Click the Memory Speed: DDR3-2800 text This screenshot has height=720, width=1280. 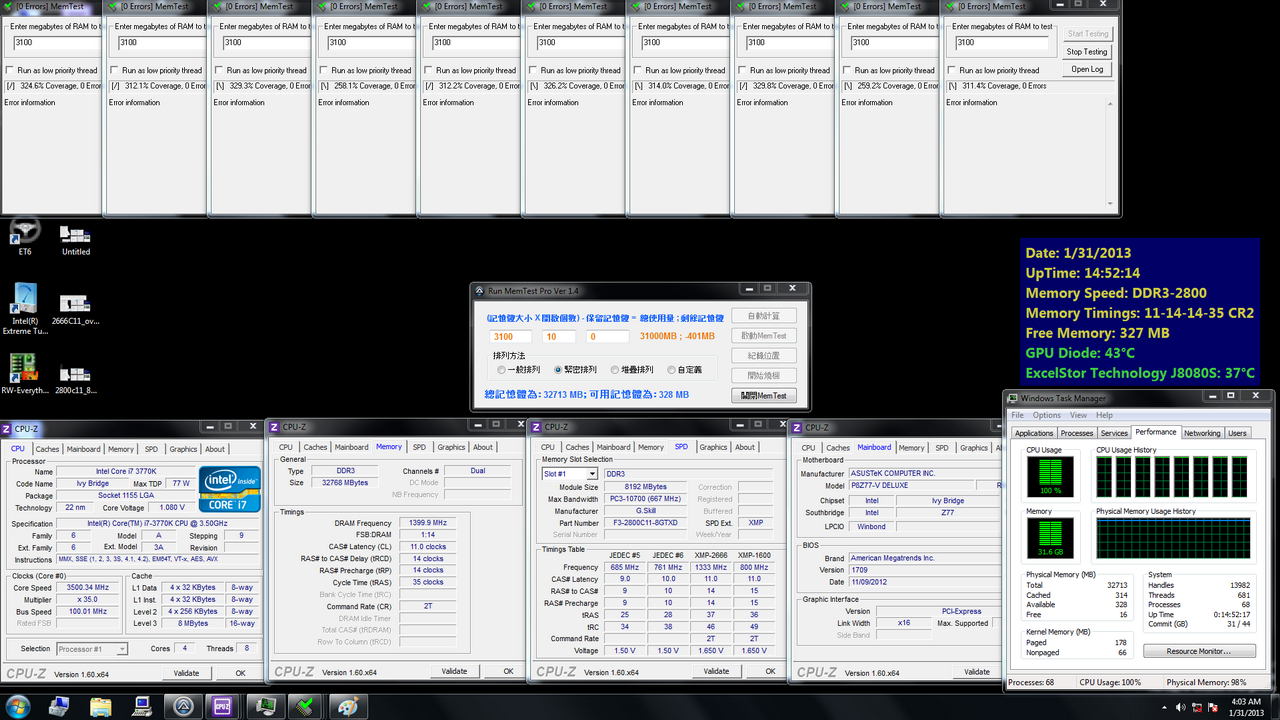1116,293
